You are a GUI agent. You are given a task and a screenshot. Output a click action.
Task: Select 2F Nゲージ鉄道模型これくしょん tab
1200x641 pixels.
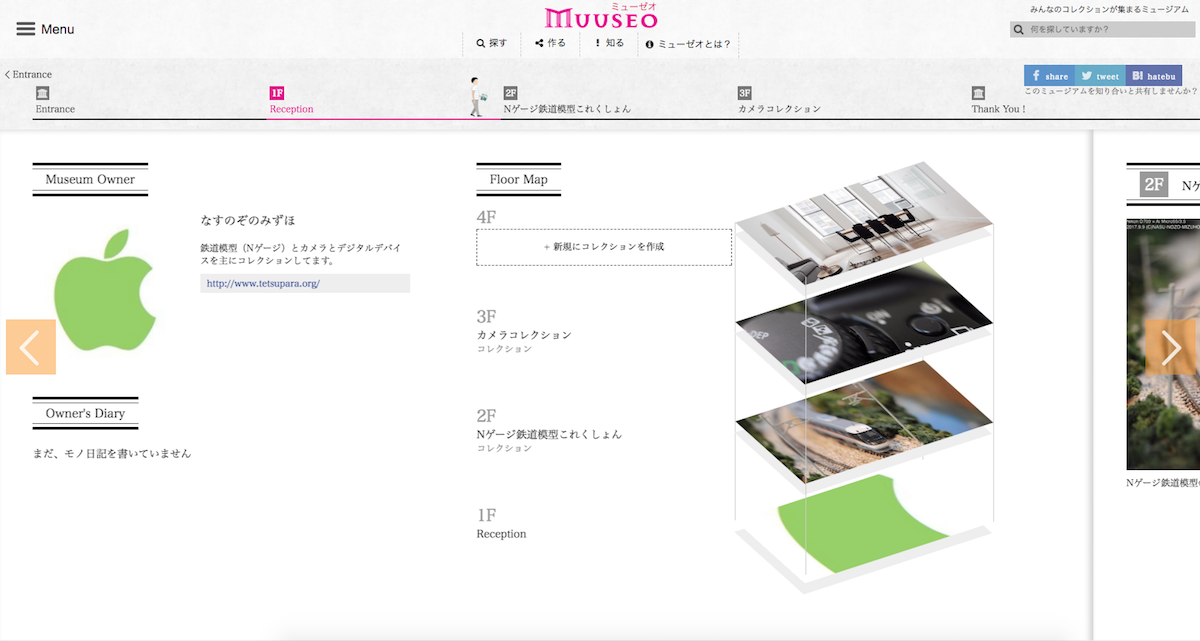pos(567,109)
